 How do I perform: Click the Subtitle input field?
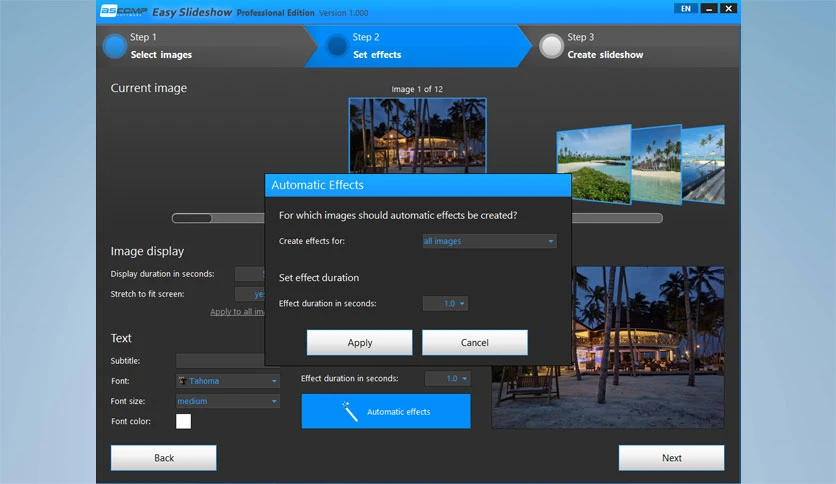220,361
